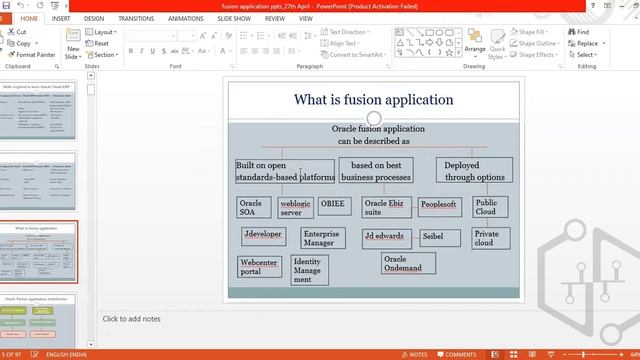640x360 pixels.
Task: Select the 'Peoplesoft' box on the slide
Action: [439, 206]
